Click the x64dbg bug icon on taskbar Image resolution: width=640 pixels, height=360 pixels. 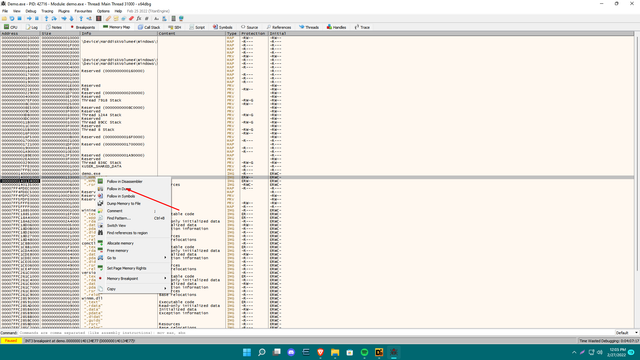click(394, 352)
